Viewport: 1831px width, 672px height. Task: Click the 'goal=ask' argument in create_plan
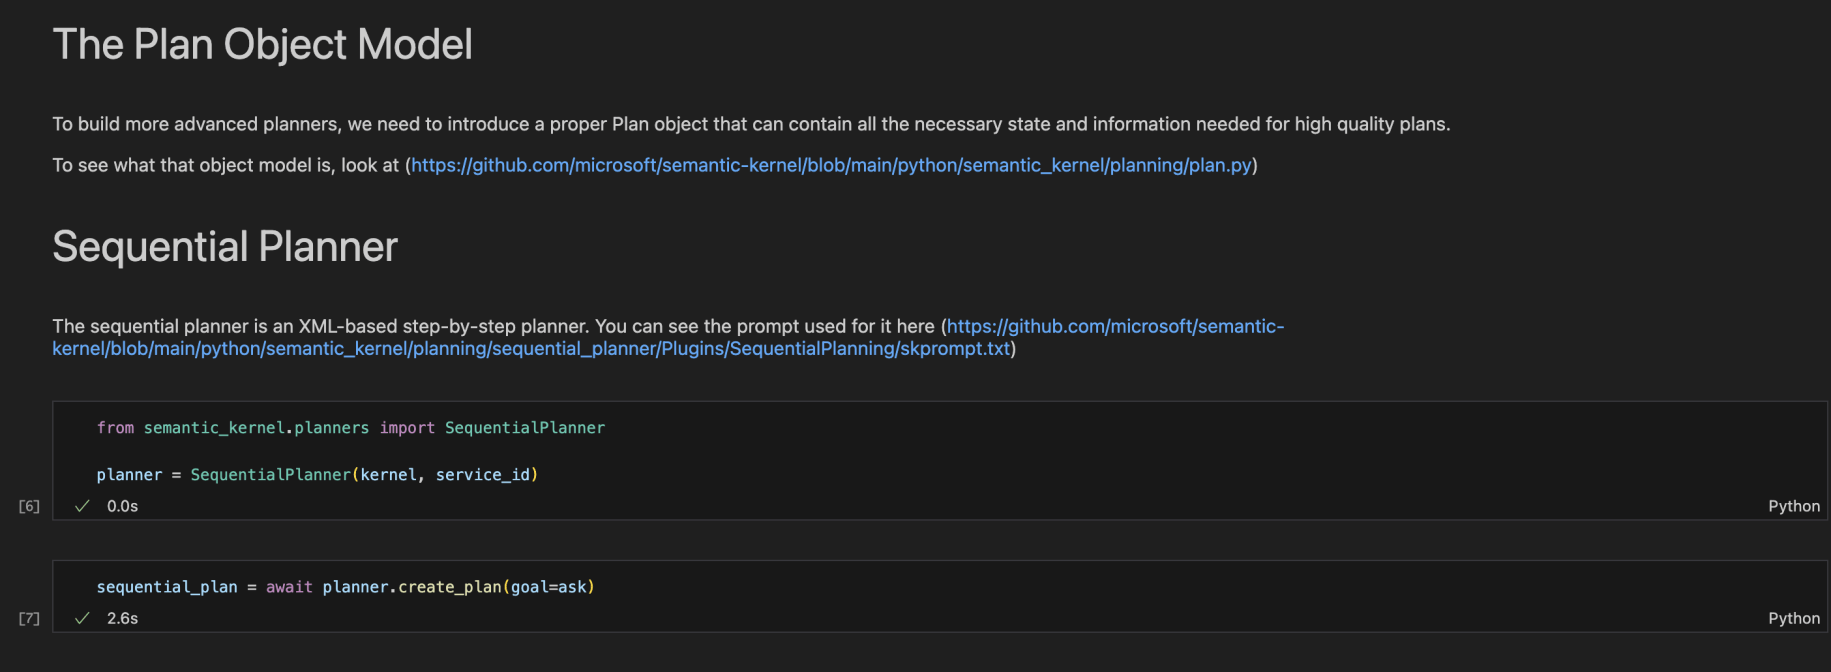click(x=549, y=587)
